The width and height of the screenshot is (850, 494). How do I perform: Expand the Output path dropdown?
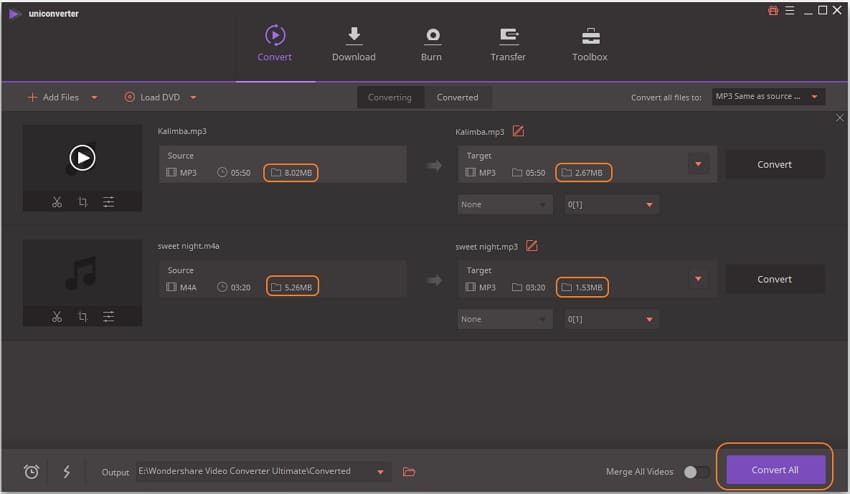[380, 471]
